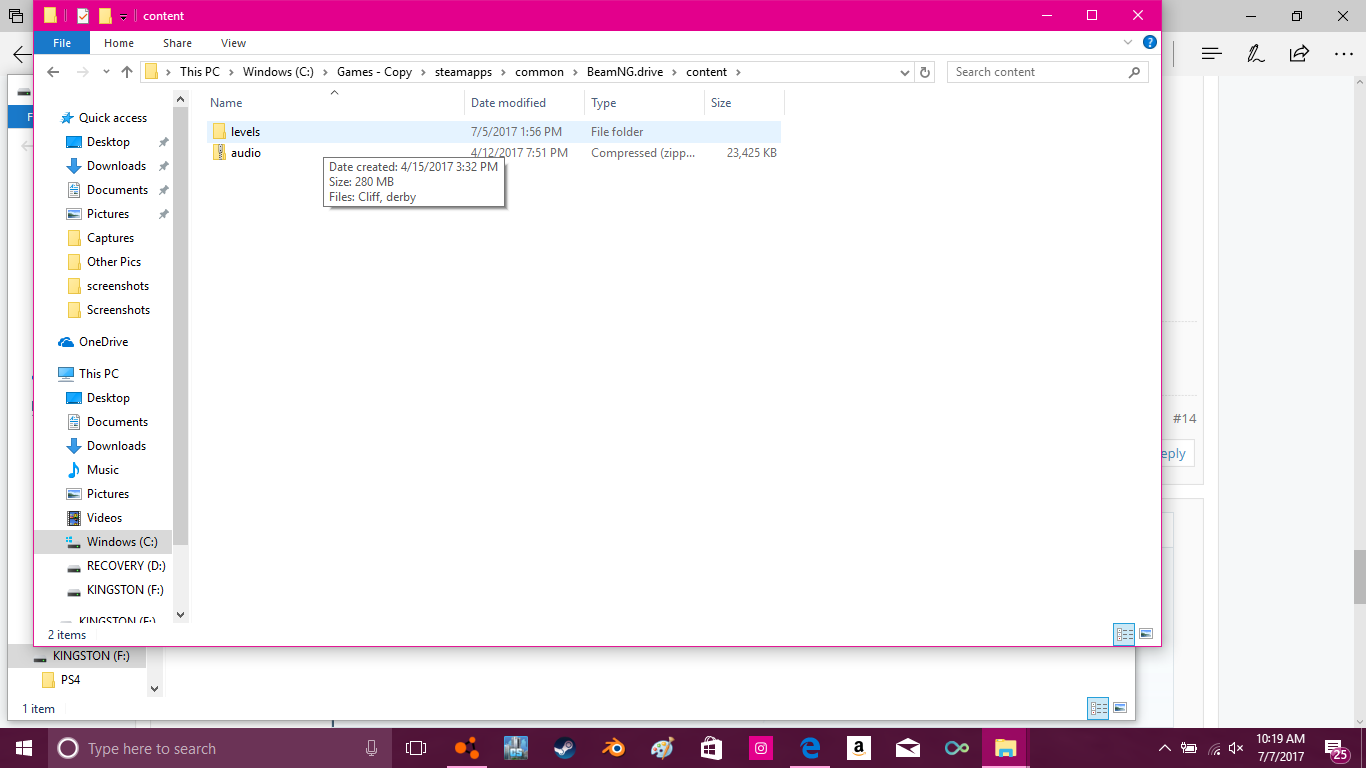Screen dimensions: 1366x768
Task: Open Microsoft Store taskbar icon
Action: tap(711, 748)
